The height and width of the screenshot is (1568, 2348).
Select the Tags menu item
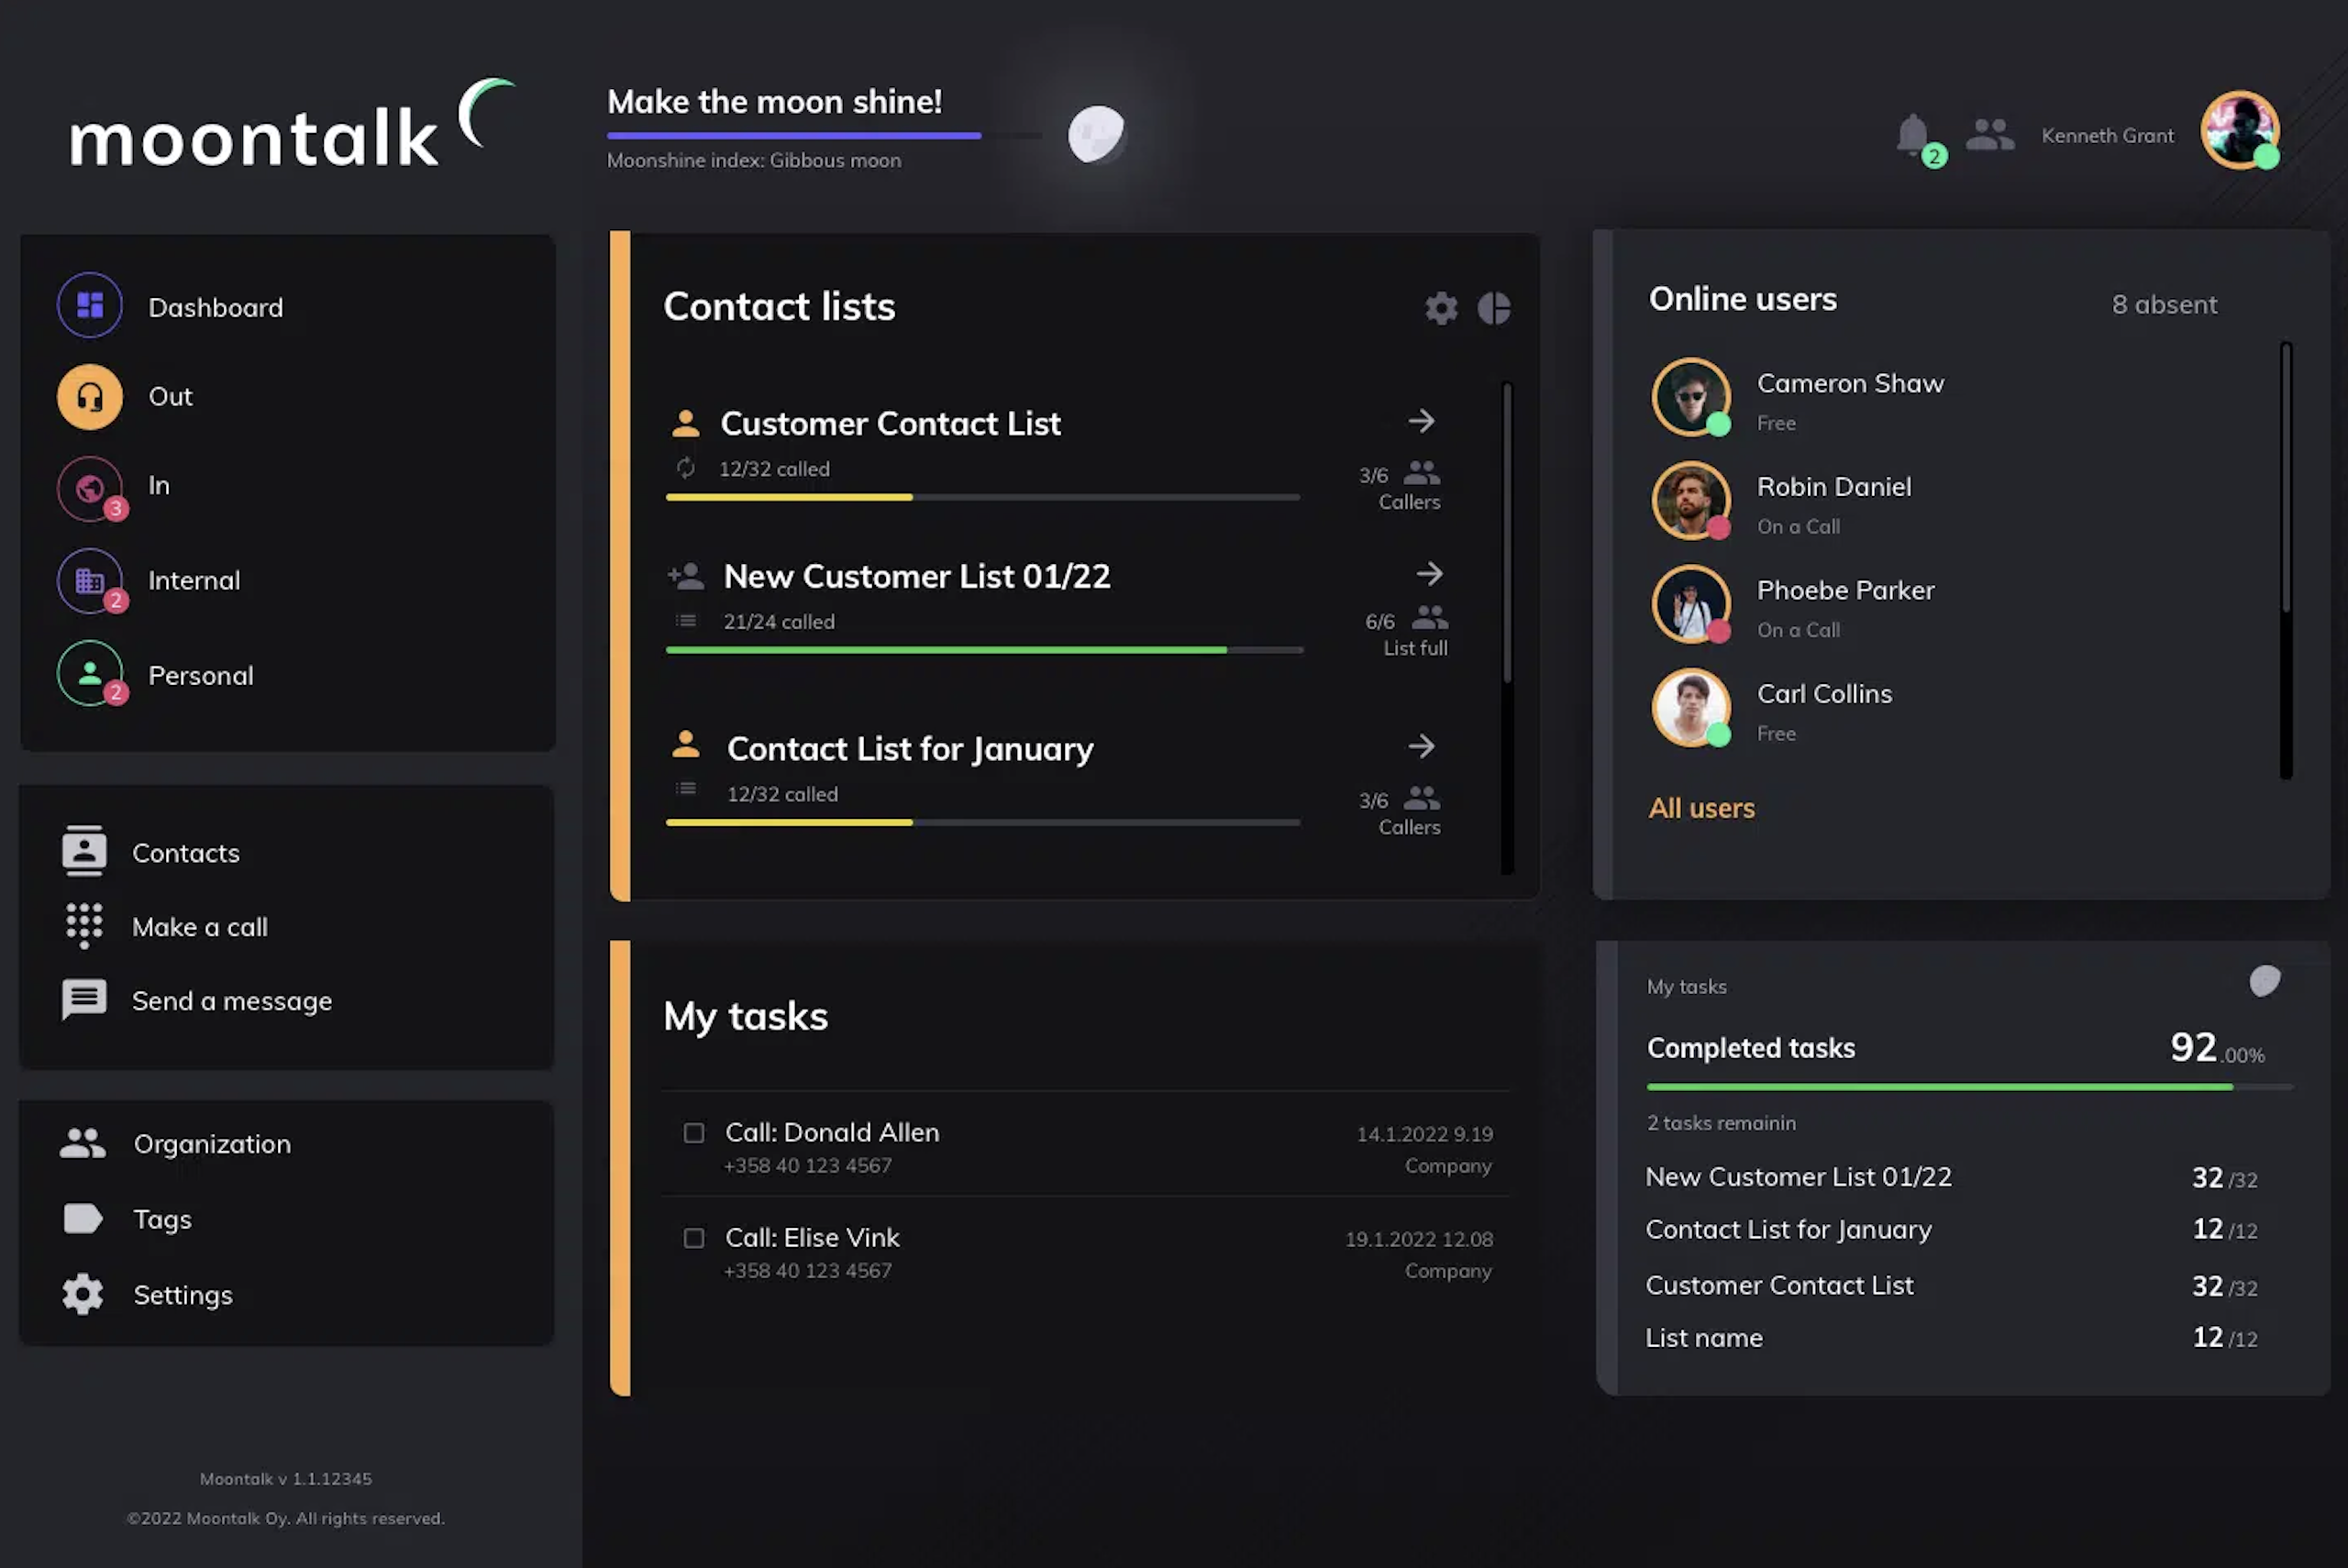(161, 1218)
